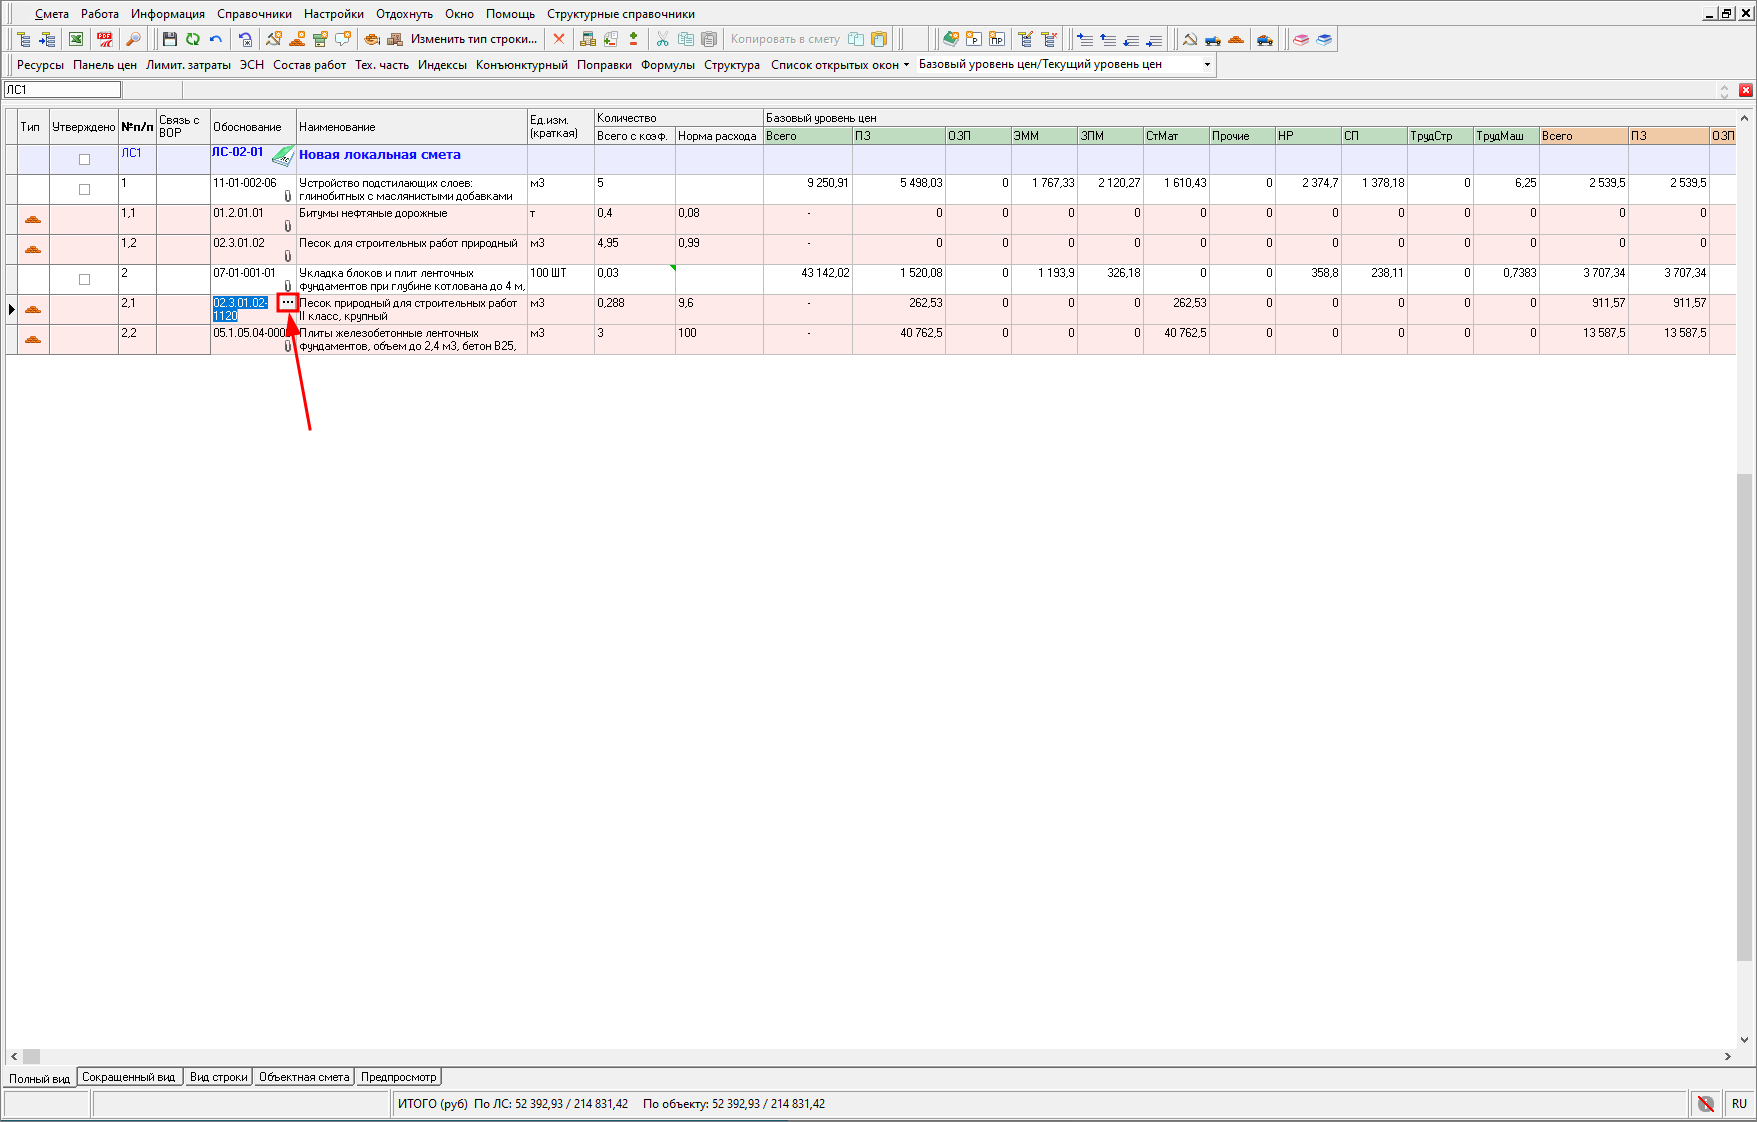
Task: Click the scissors cut icon
Action: point(662,39)
